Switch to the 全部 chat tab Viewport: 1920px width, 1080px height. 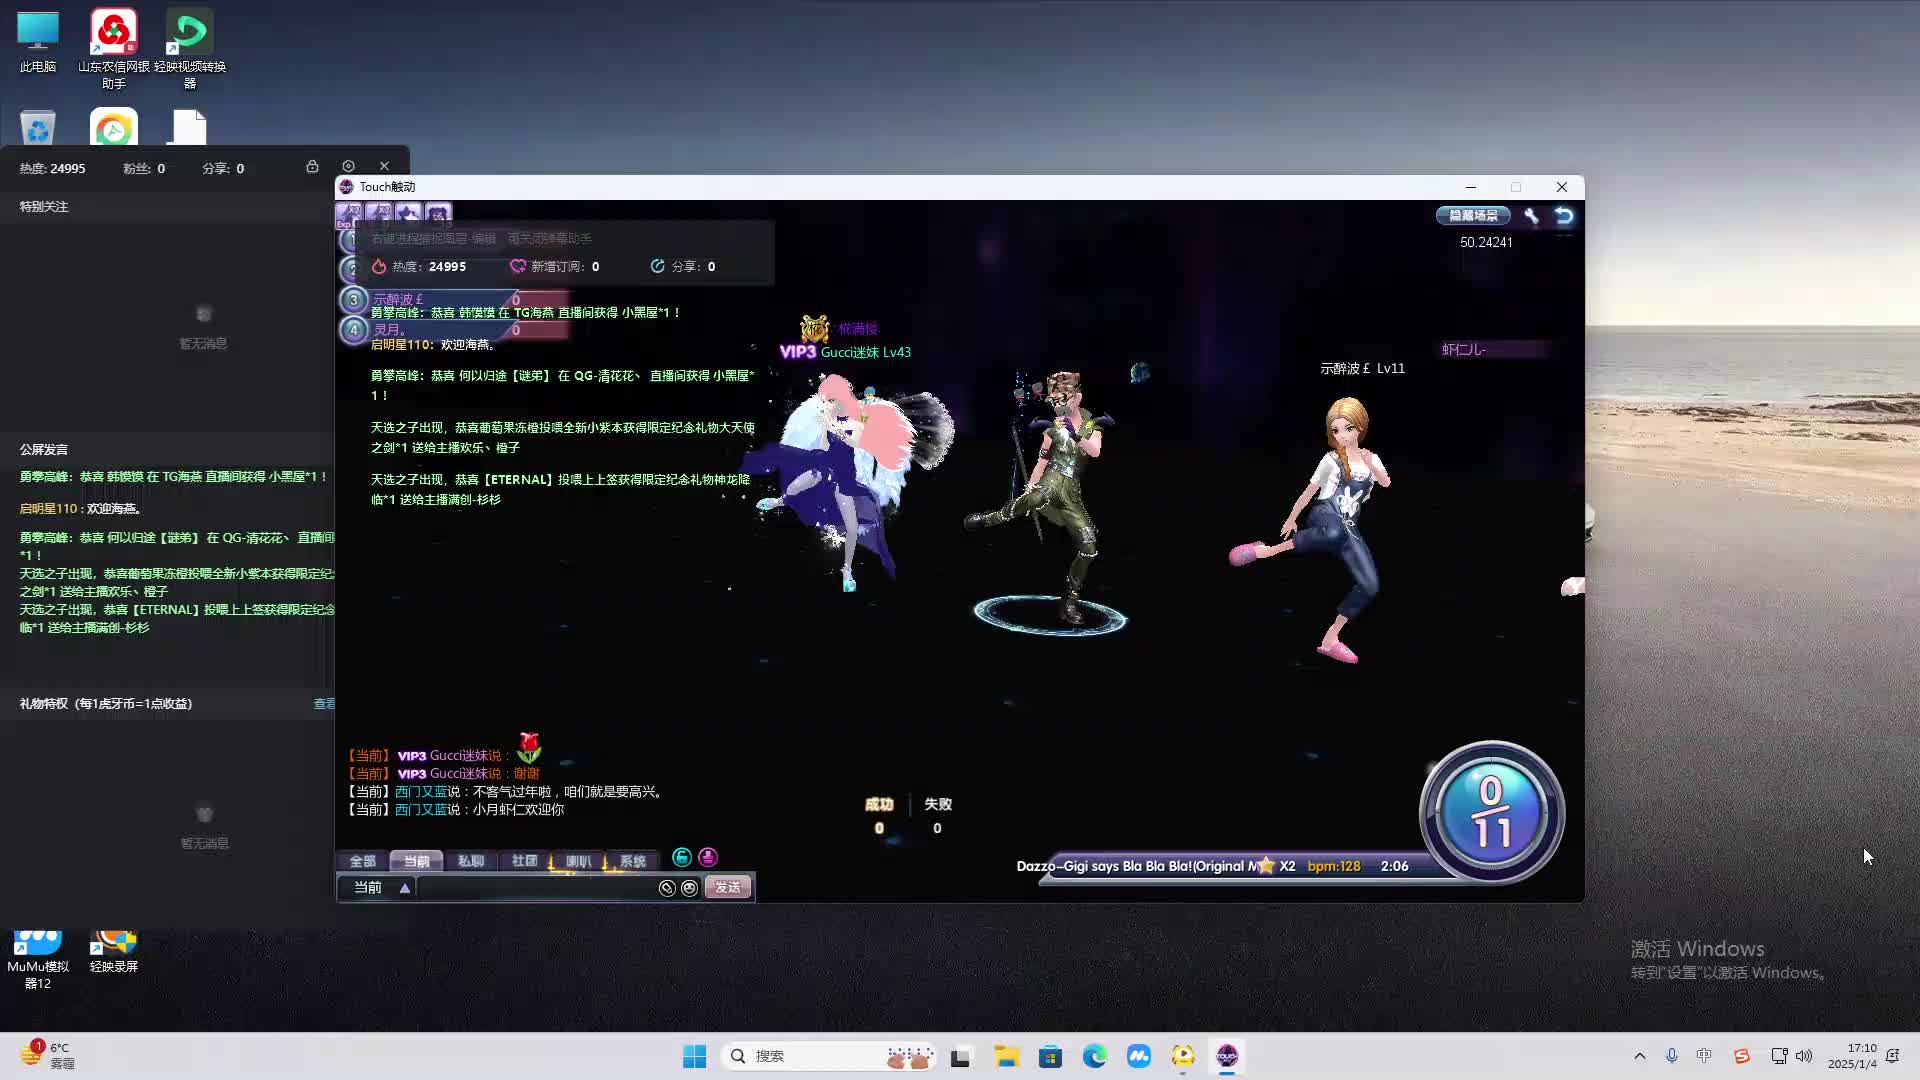pyautogui.click(x=362, y=861)
